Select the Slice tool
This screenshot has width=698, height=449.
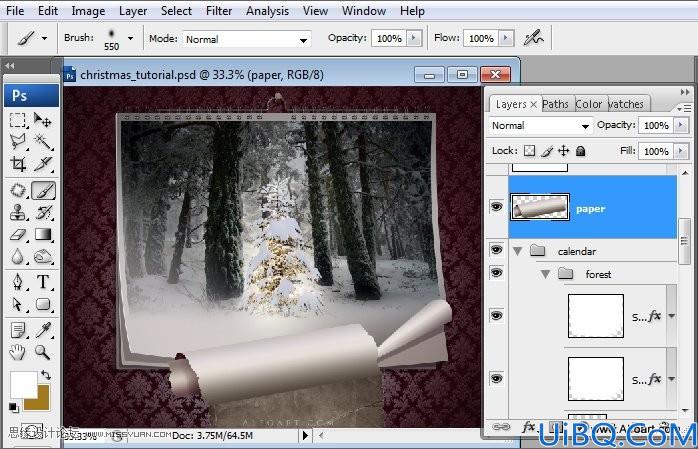43,164
